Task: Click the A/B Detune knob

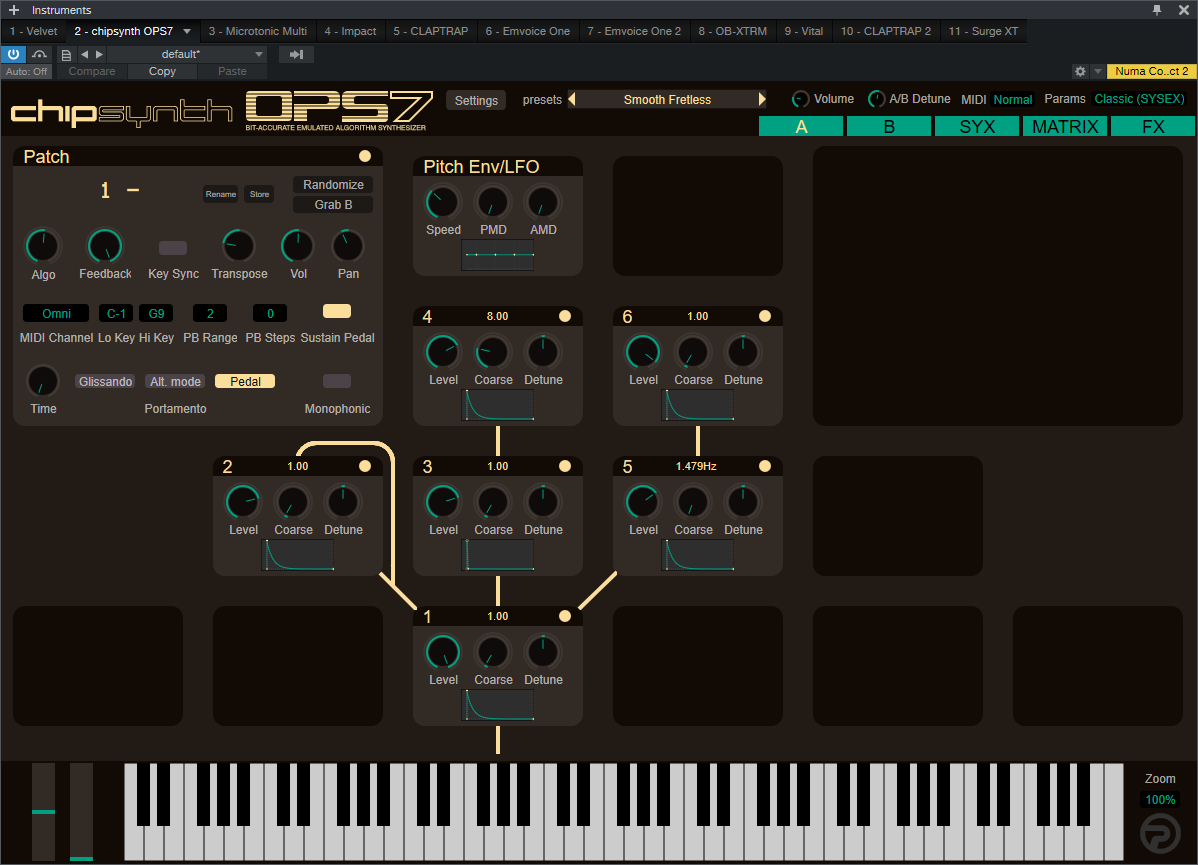Action: pos(876,99)
